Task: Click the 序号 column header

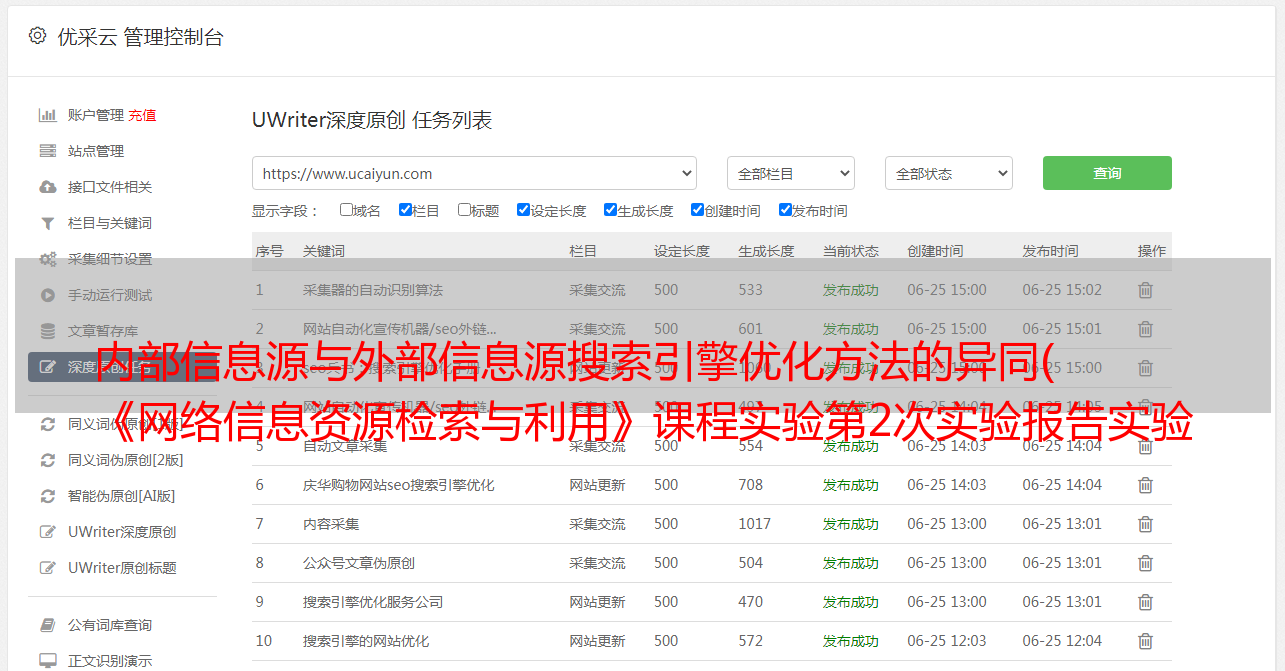Action: pyautogui.click(x=270, y=251)
